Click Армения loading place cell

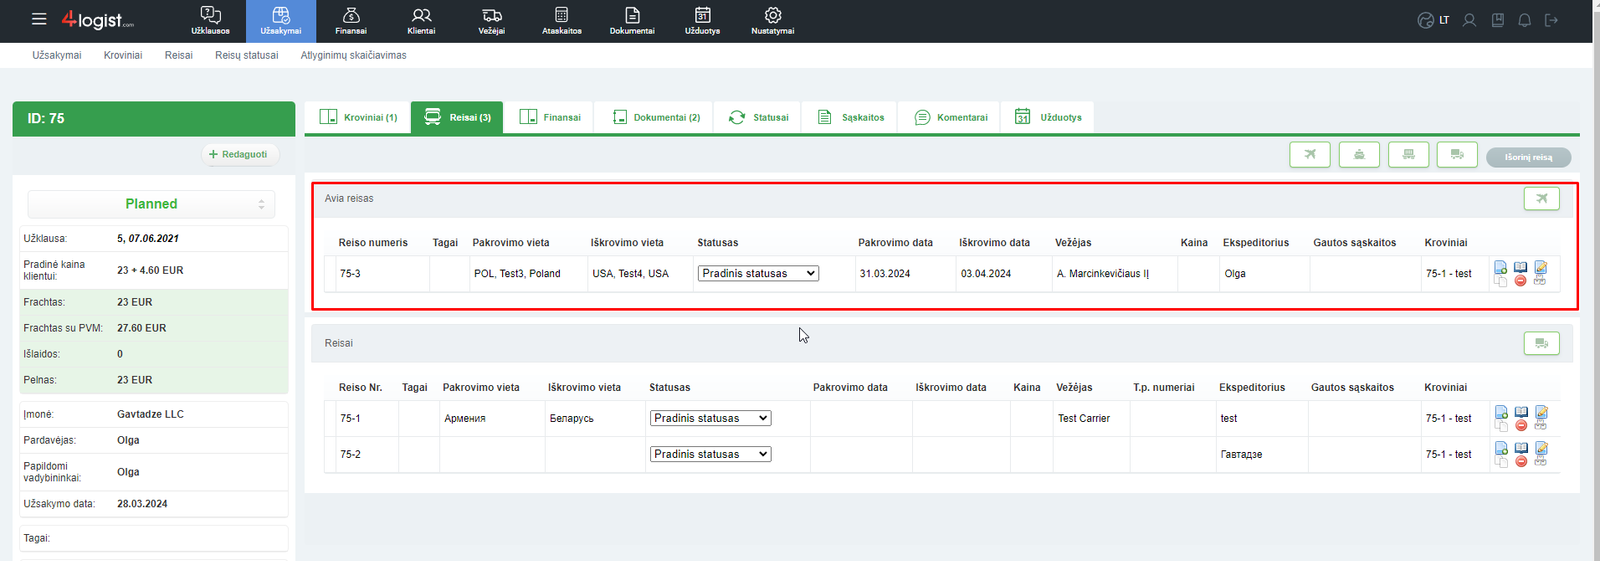(x=492, y=418)
